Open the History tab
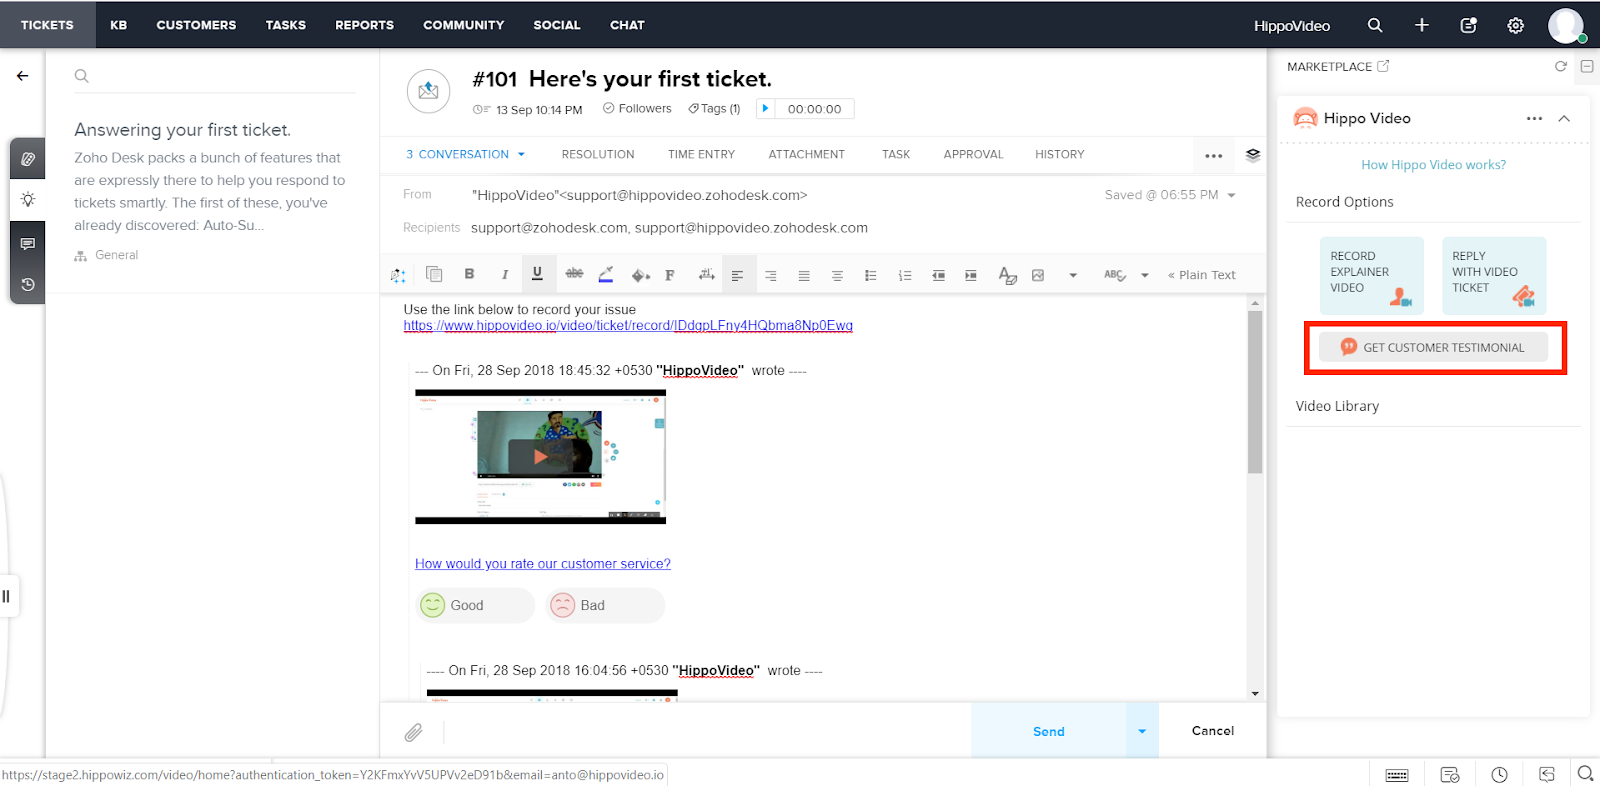1600x786 pixels. (1059, 155)
